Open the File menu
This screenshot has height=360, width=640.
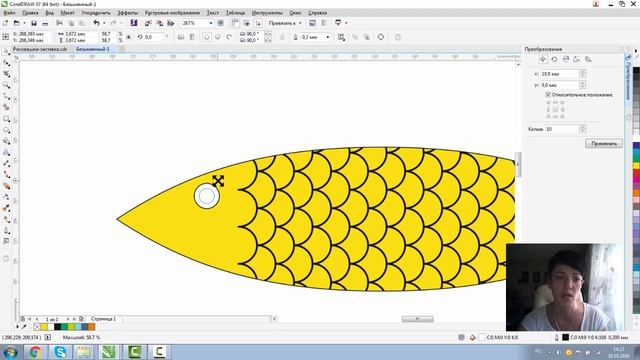point(9,13)
